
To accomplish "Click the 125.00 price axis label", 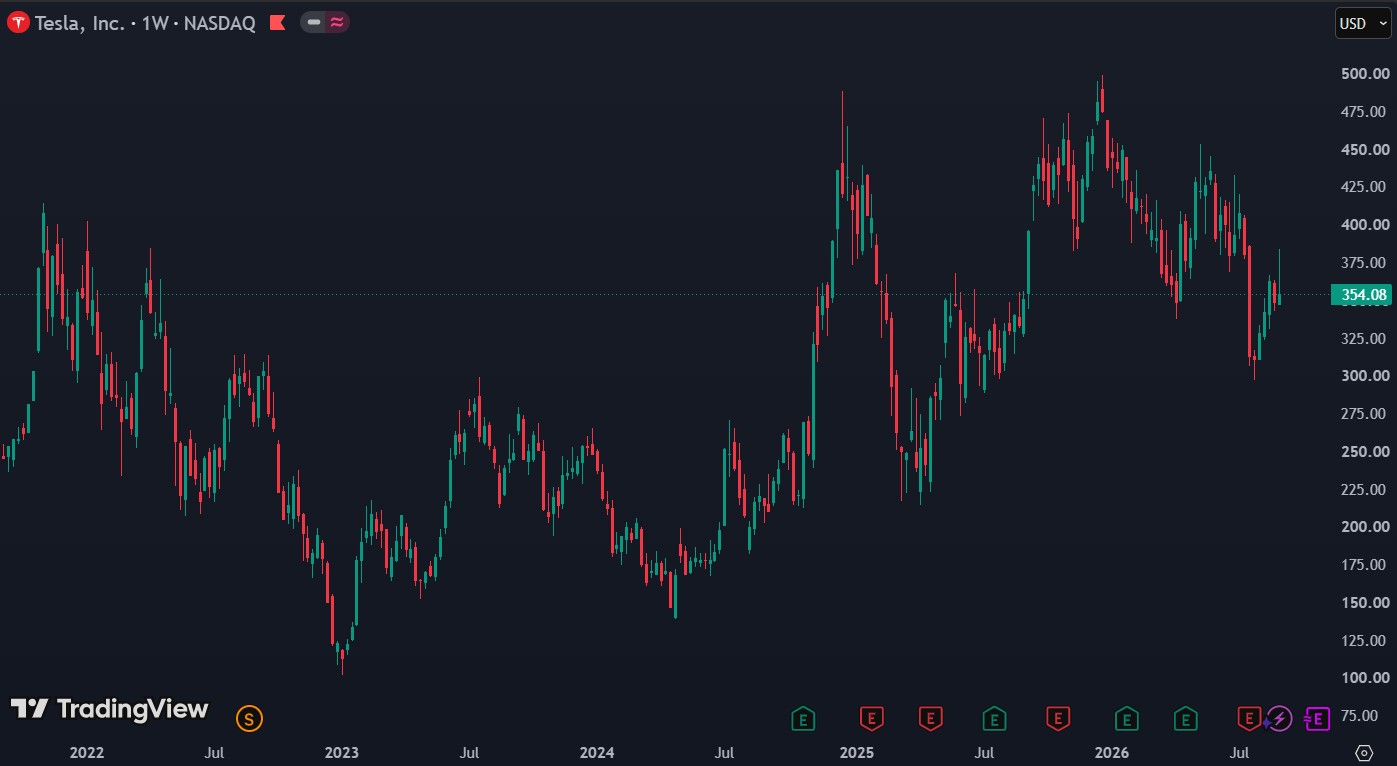I will click(1365, 640).
